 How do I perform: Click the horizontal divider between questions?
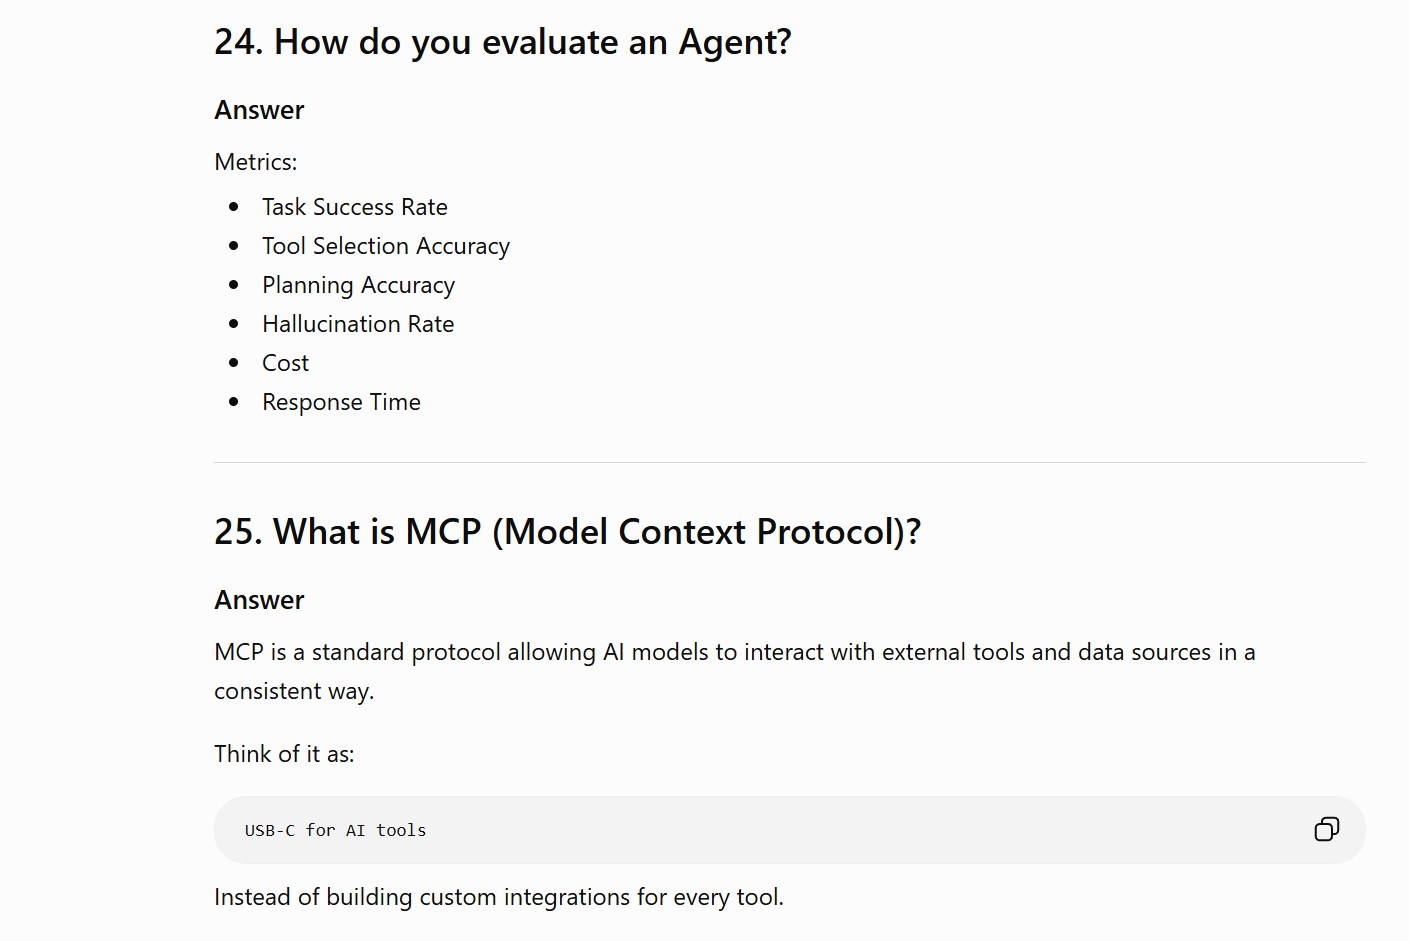[790, 462]
